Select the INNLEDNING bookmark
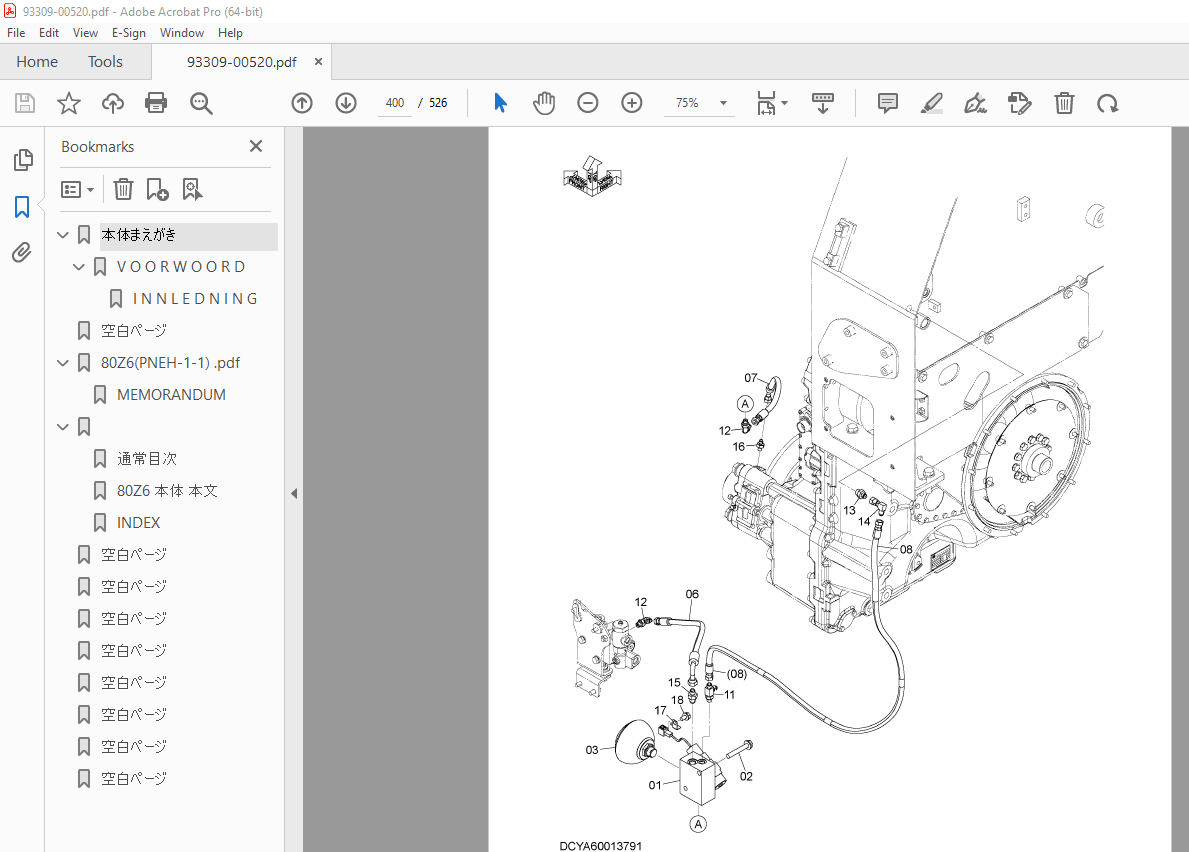This screenshot has height=852, width=1189. coord(196,299)
